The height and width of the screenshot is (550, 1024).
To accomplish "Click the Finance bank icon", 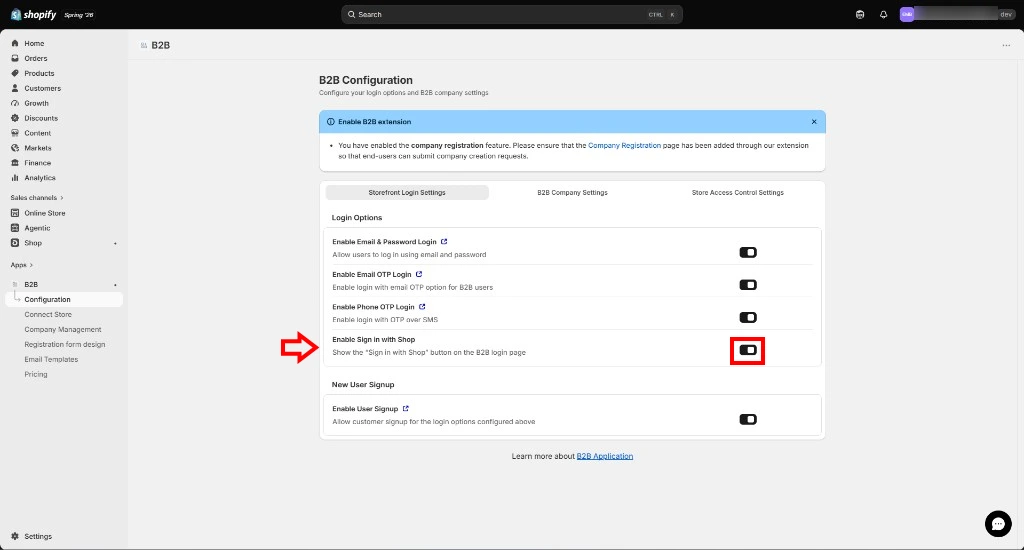I will [15, 163].
